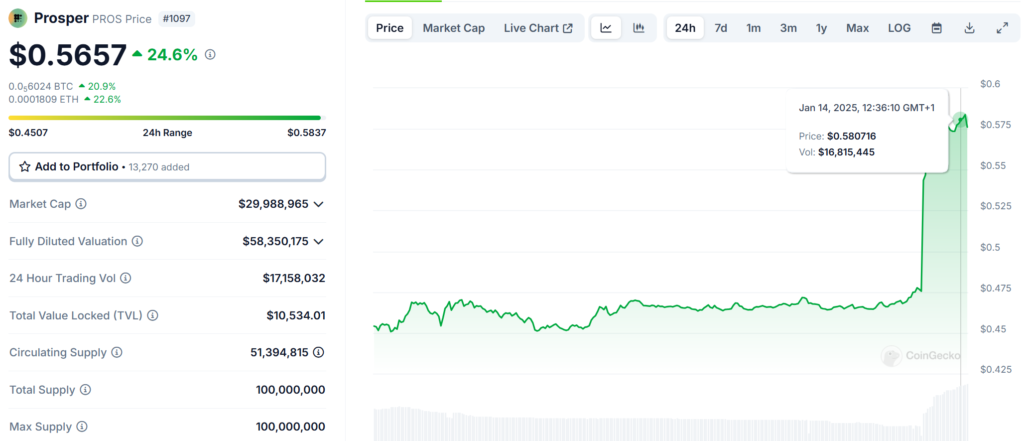Click Total Value Locked info icon
The width and height of the screenshot is (1024, 441).
pos(150,316)
